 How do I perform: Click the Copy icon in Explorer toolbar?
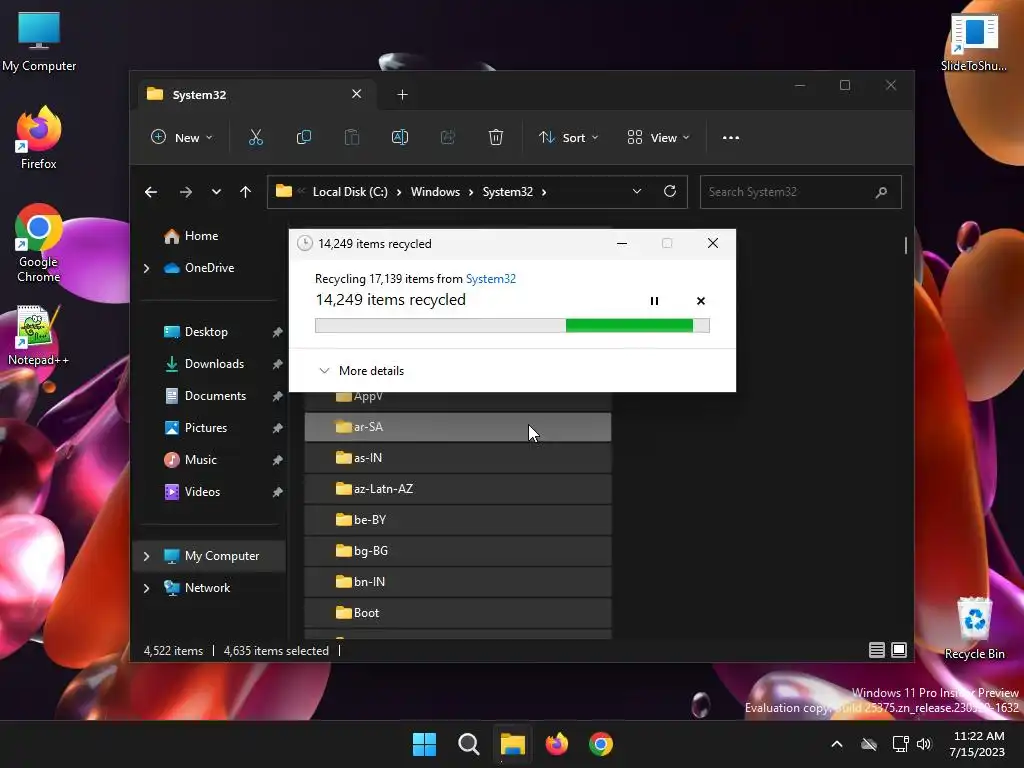(304, 138)
